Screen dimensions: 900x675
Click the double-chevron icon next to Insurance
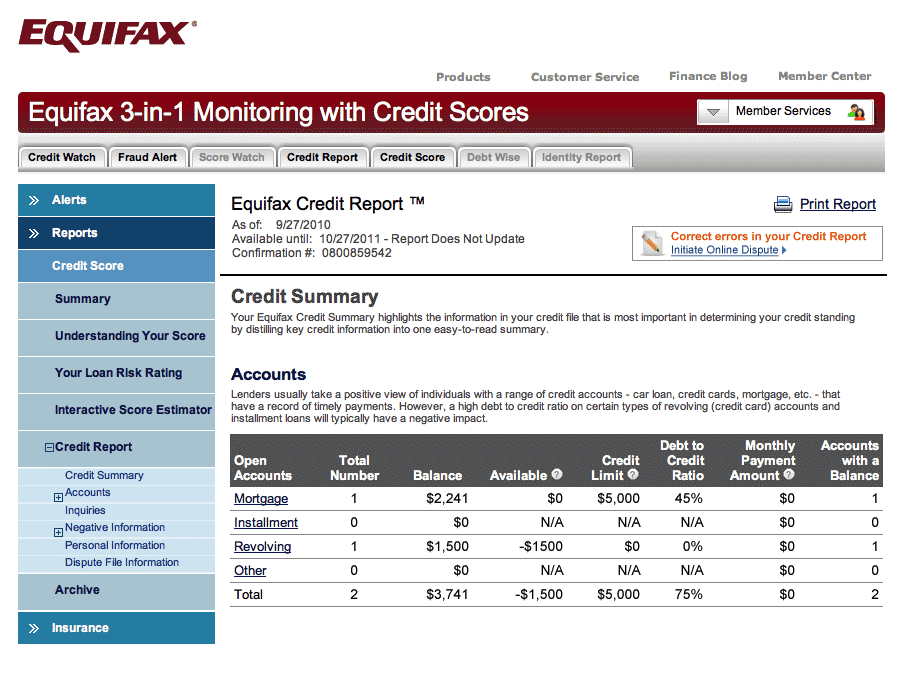point(34,628)
